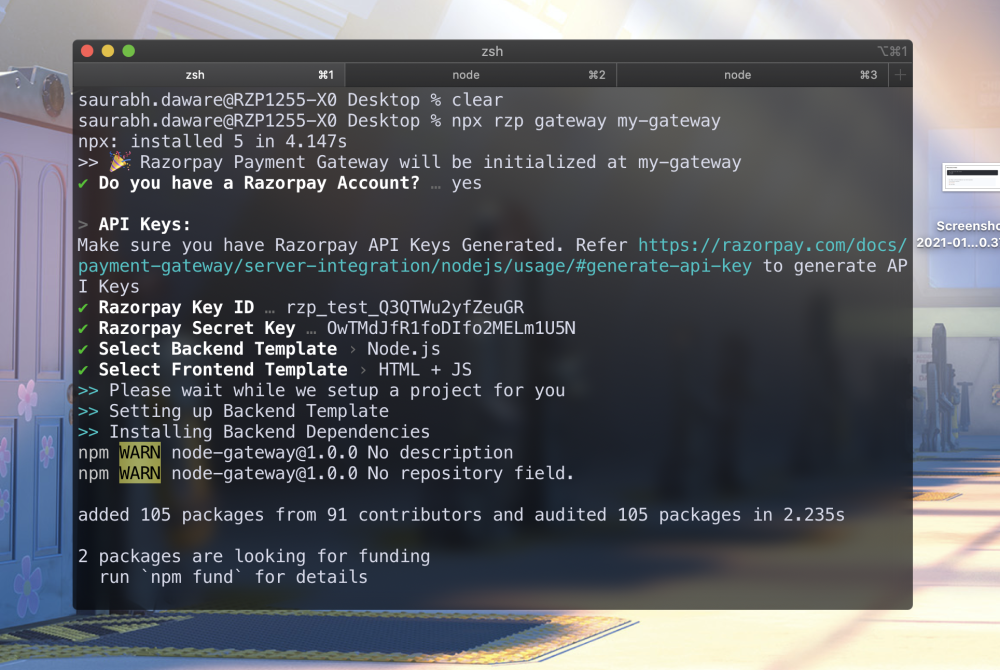Screen dimensions: 1000x670
Task: Click the chevron before "HTML + JS"
Action: [365, 369]
